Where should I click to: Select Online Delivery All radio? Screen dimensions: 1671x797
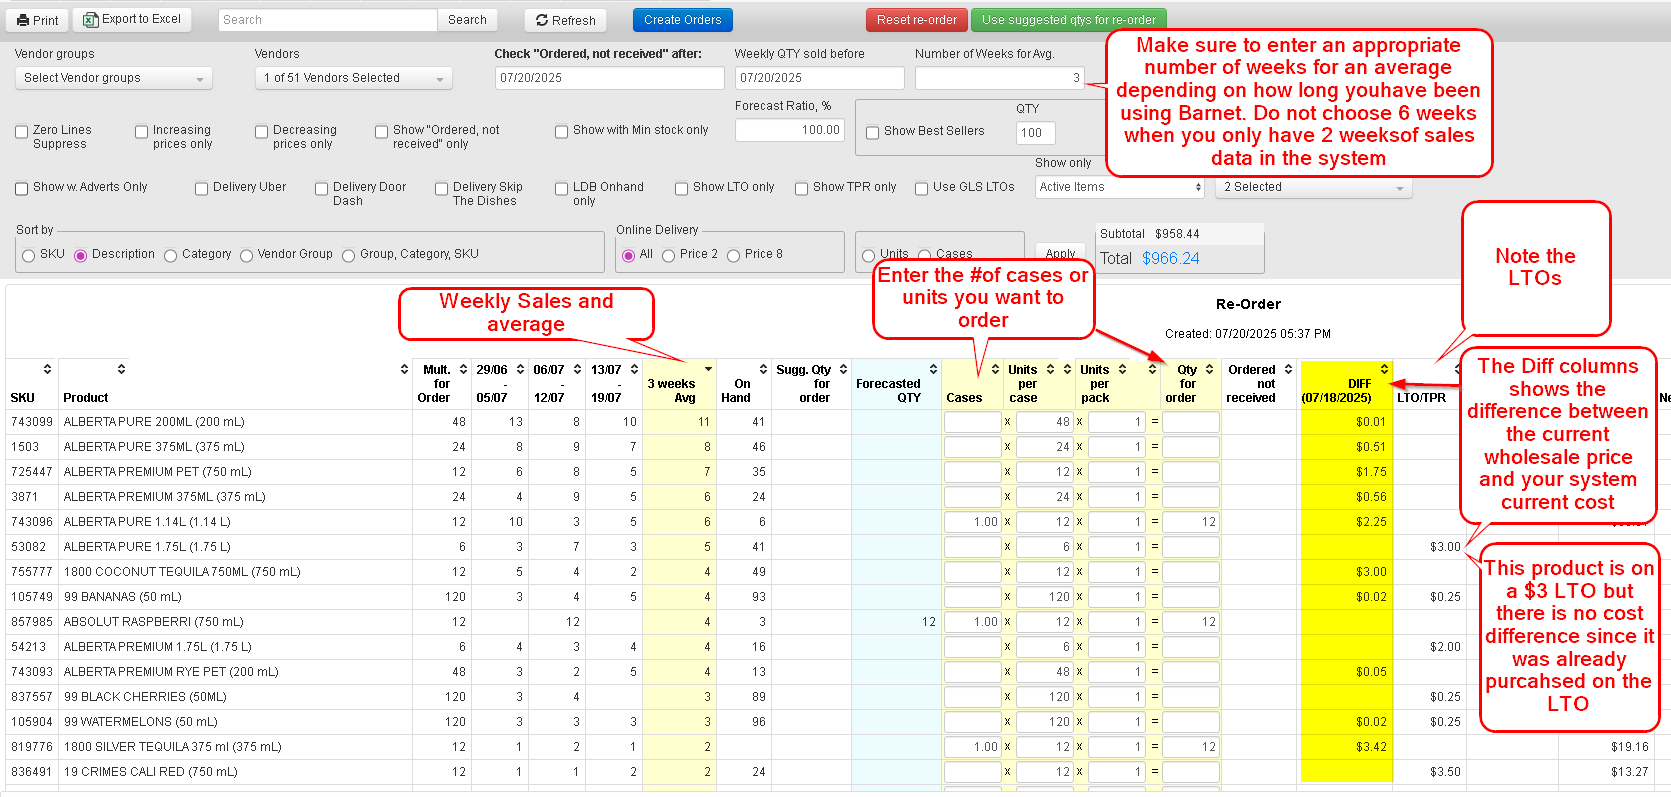[x=628, y=256]
